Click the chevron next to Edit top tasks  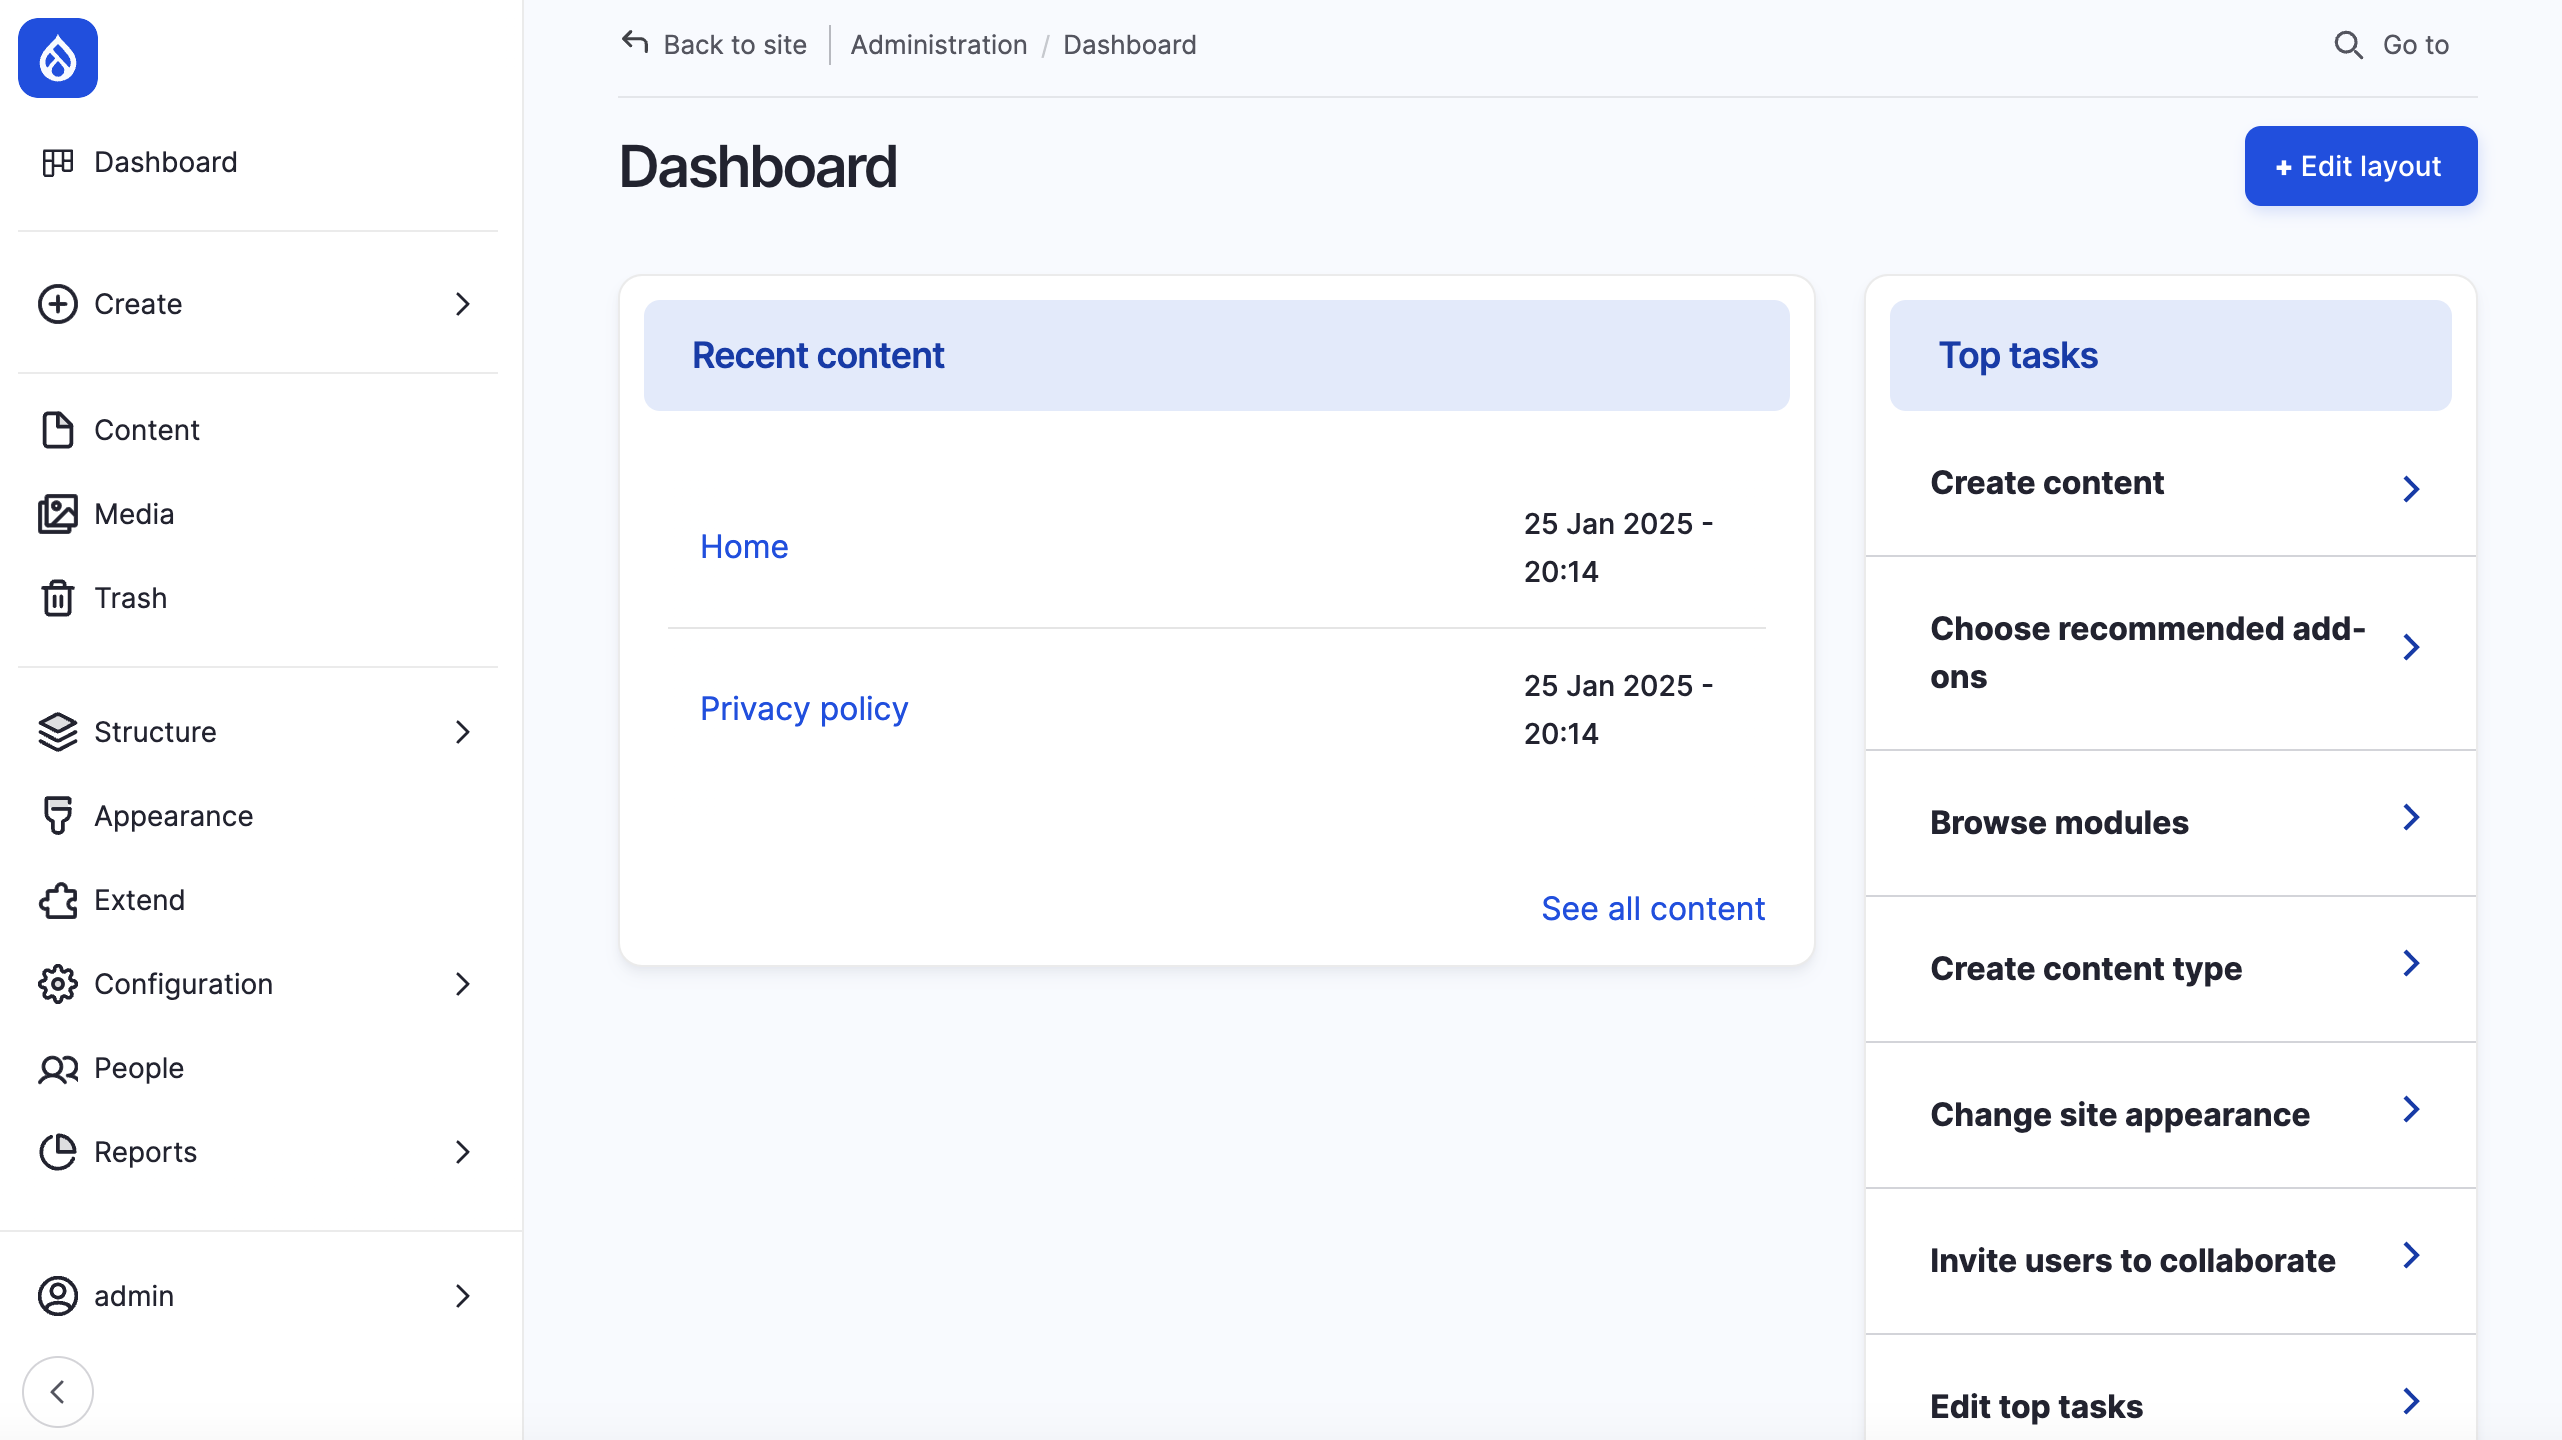2411,1401
